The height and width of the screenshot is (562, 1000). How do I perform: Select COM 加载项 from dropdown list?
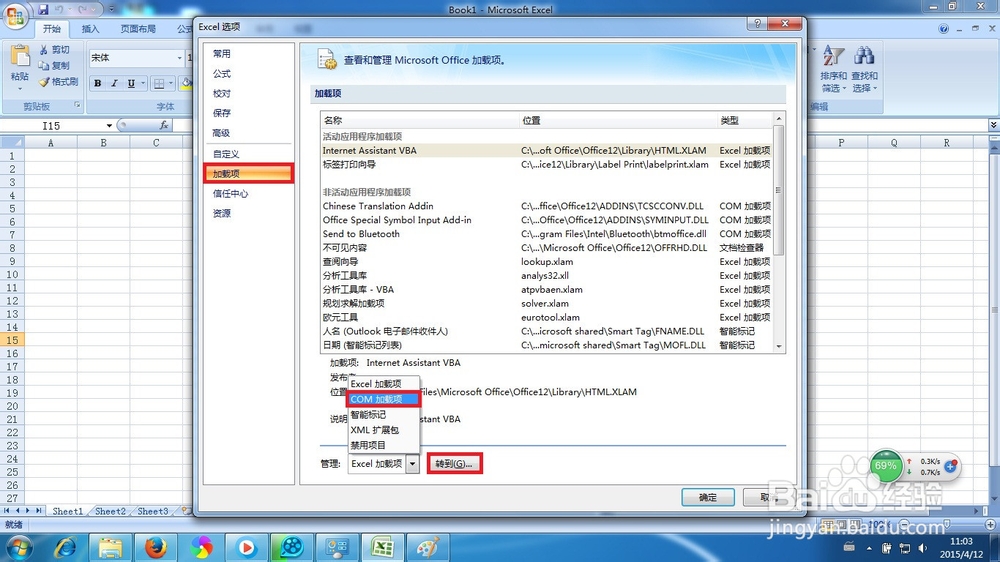pyautogui.click(x=383, y=399)
